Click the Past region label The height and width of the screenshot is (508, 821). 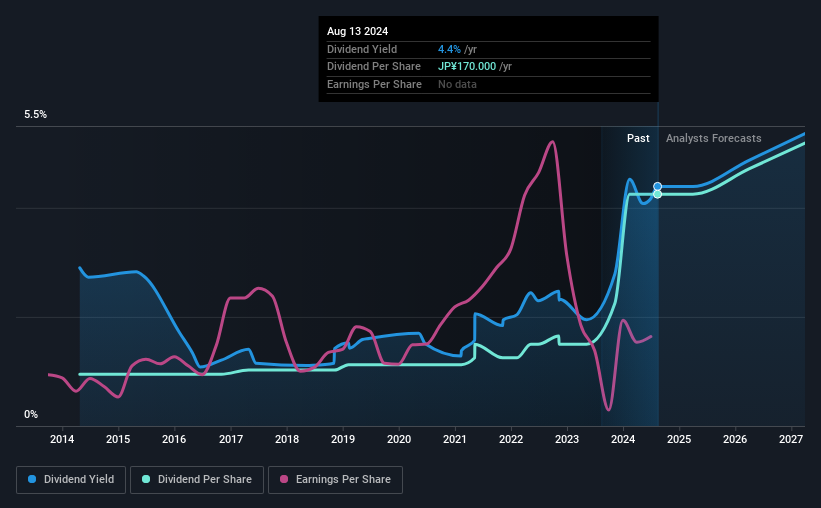tap(638, 138)
